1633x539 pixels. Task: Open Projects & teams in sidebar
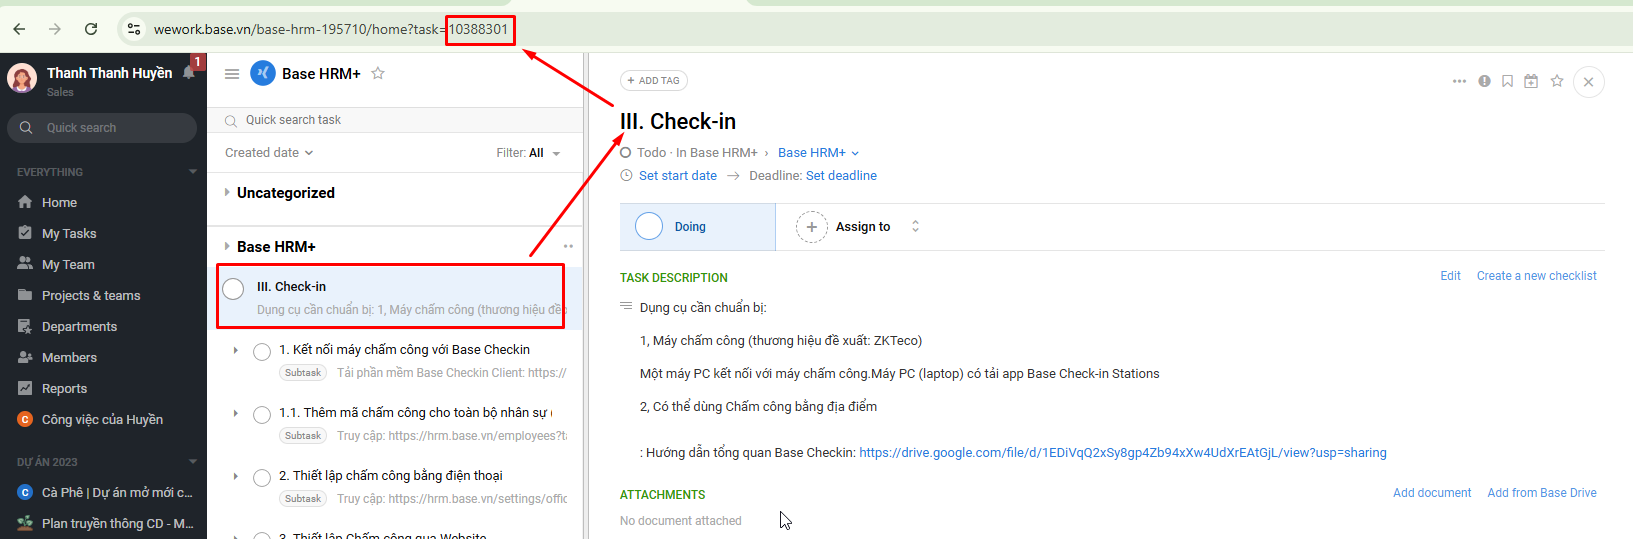pyautogui.click(x=91, y=295)
